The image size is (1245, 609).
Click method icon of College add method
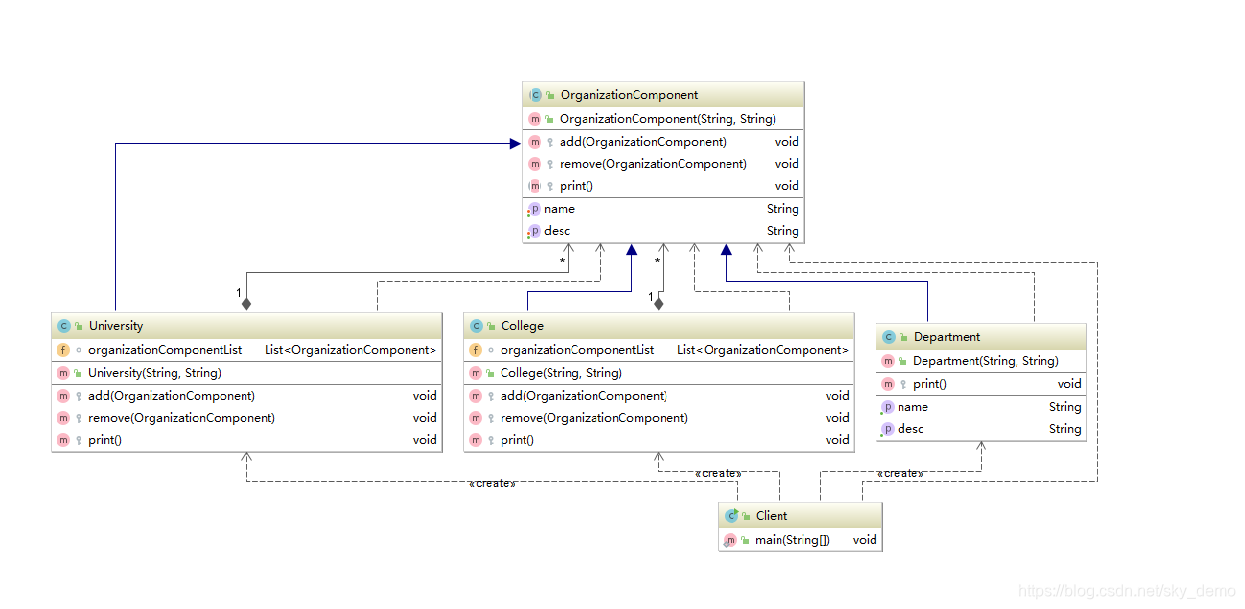475,396
